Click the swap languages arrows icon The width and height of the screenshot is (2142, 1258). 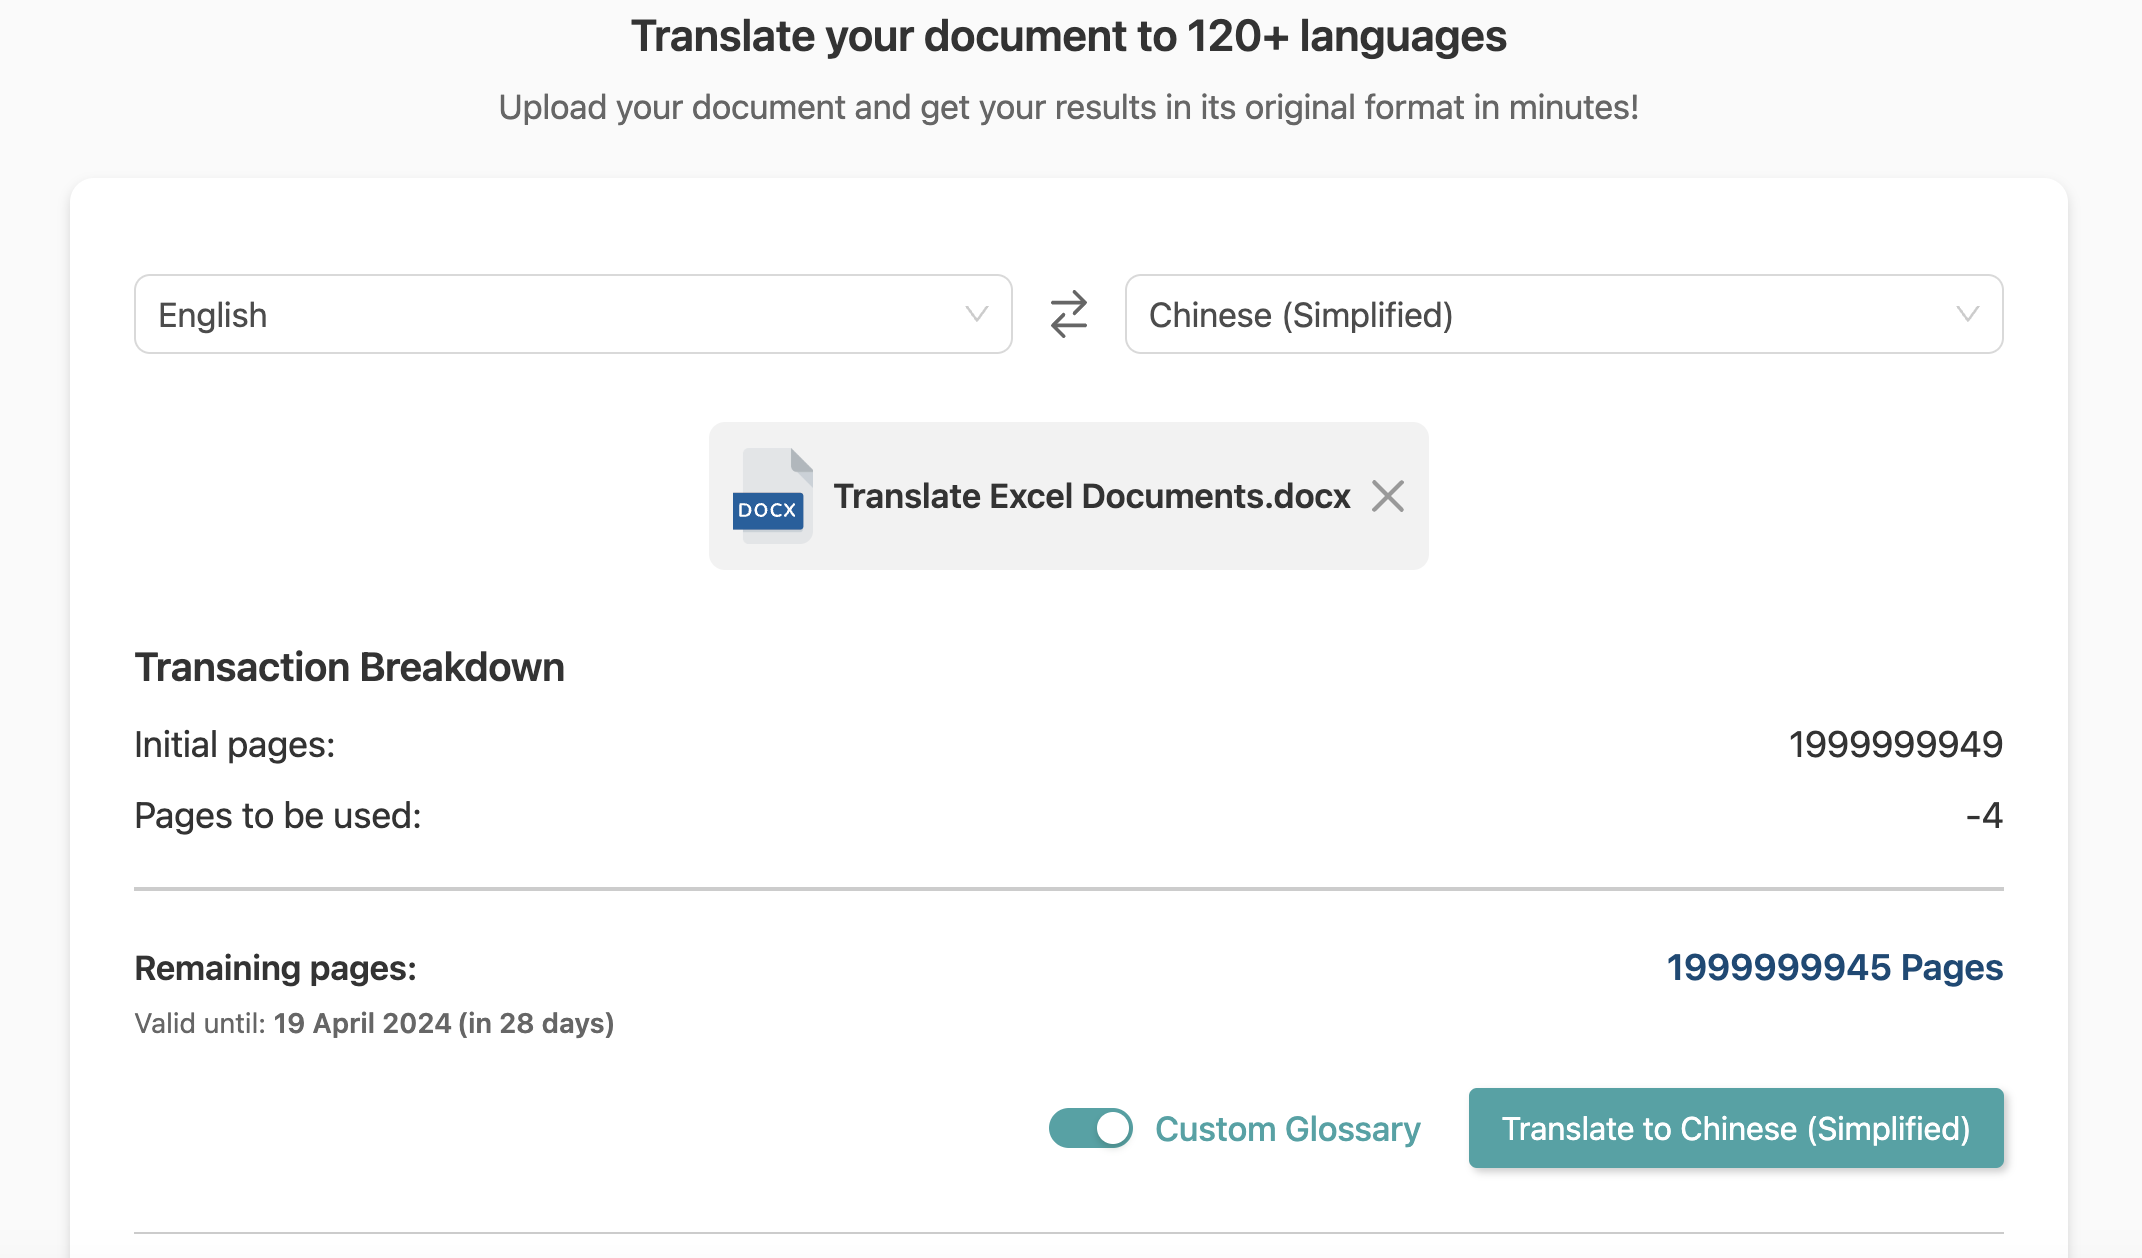(x=1068, y=314)
